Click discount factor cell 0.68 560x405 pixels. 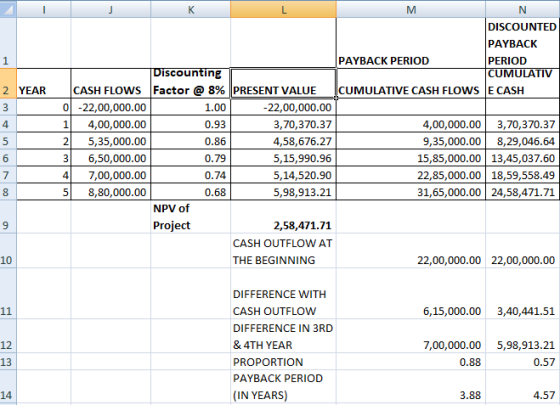190,192
